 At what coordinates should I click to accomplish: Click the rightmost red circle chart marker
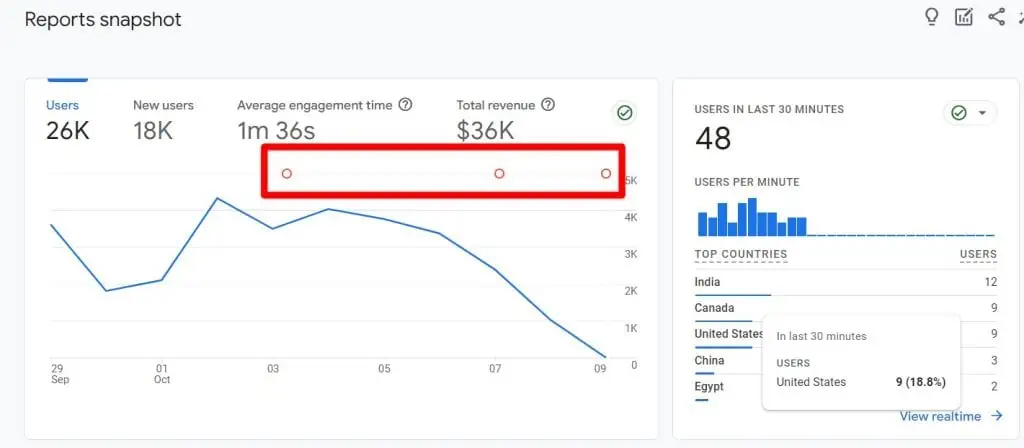tap(606, 174)
